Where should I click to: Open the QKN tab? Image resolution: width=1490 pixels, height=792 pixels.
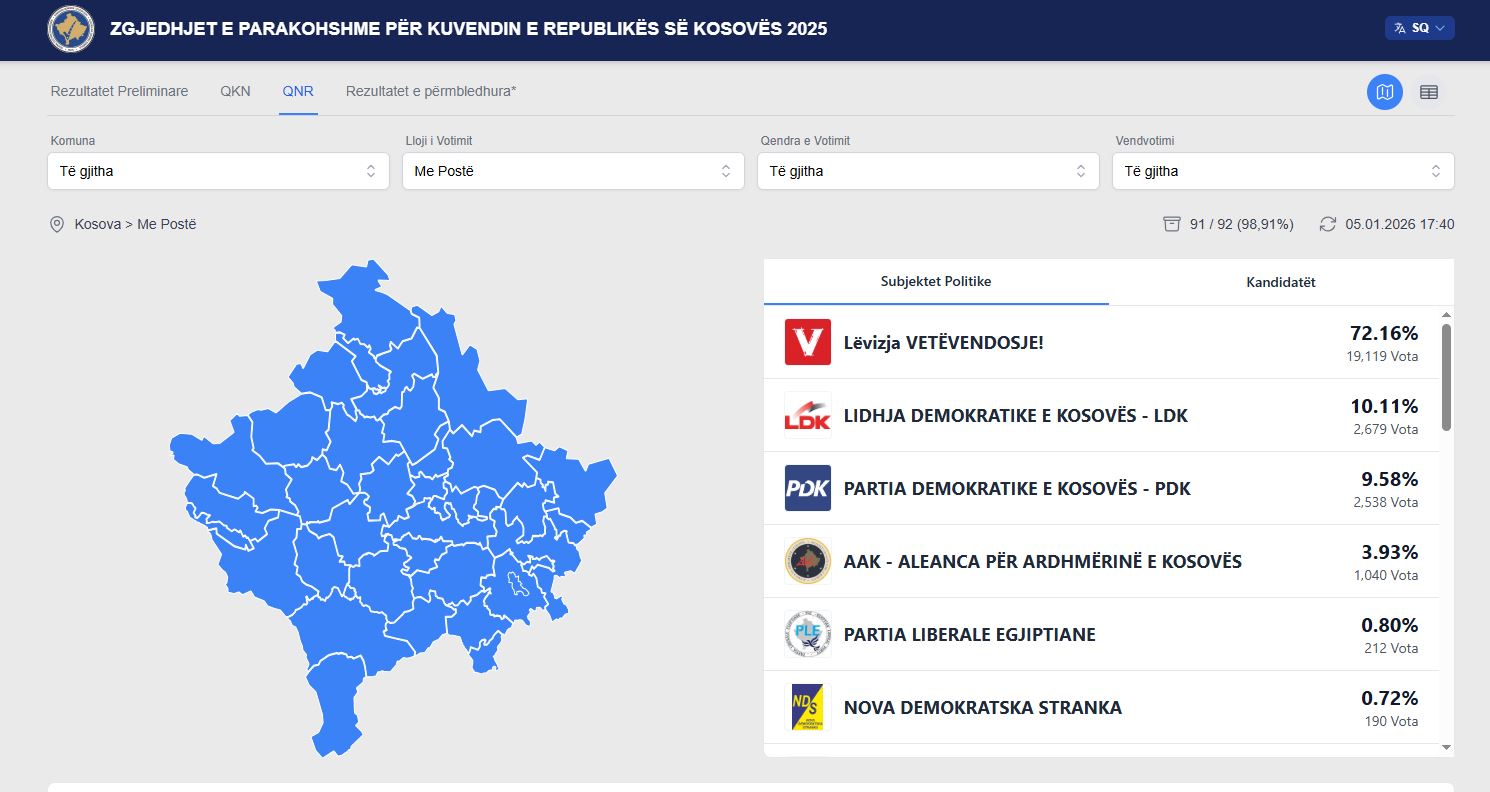pyautogui.click(x=235, y=91)
